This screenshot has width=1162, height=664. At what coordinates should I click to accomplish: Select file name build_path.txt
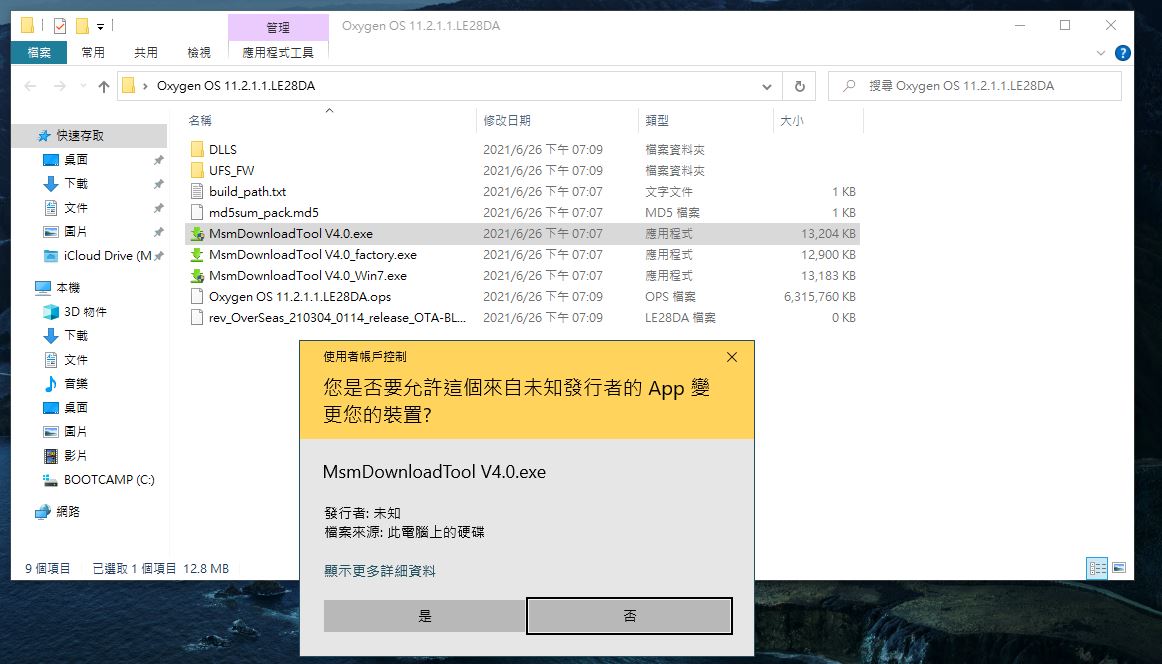click(248, 191)
